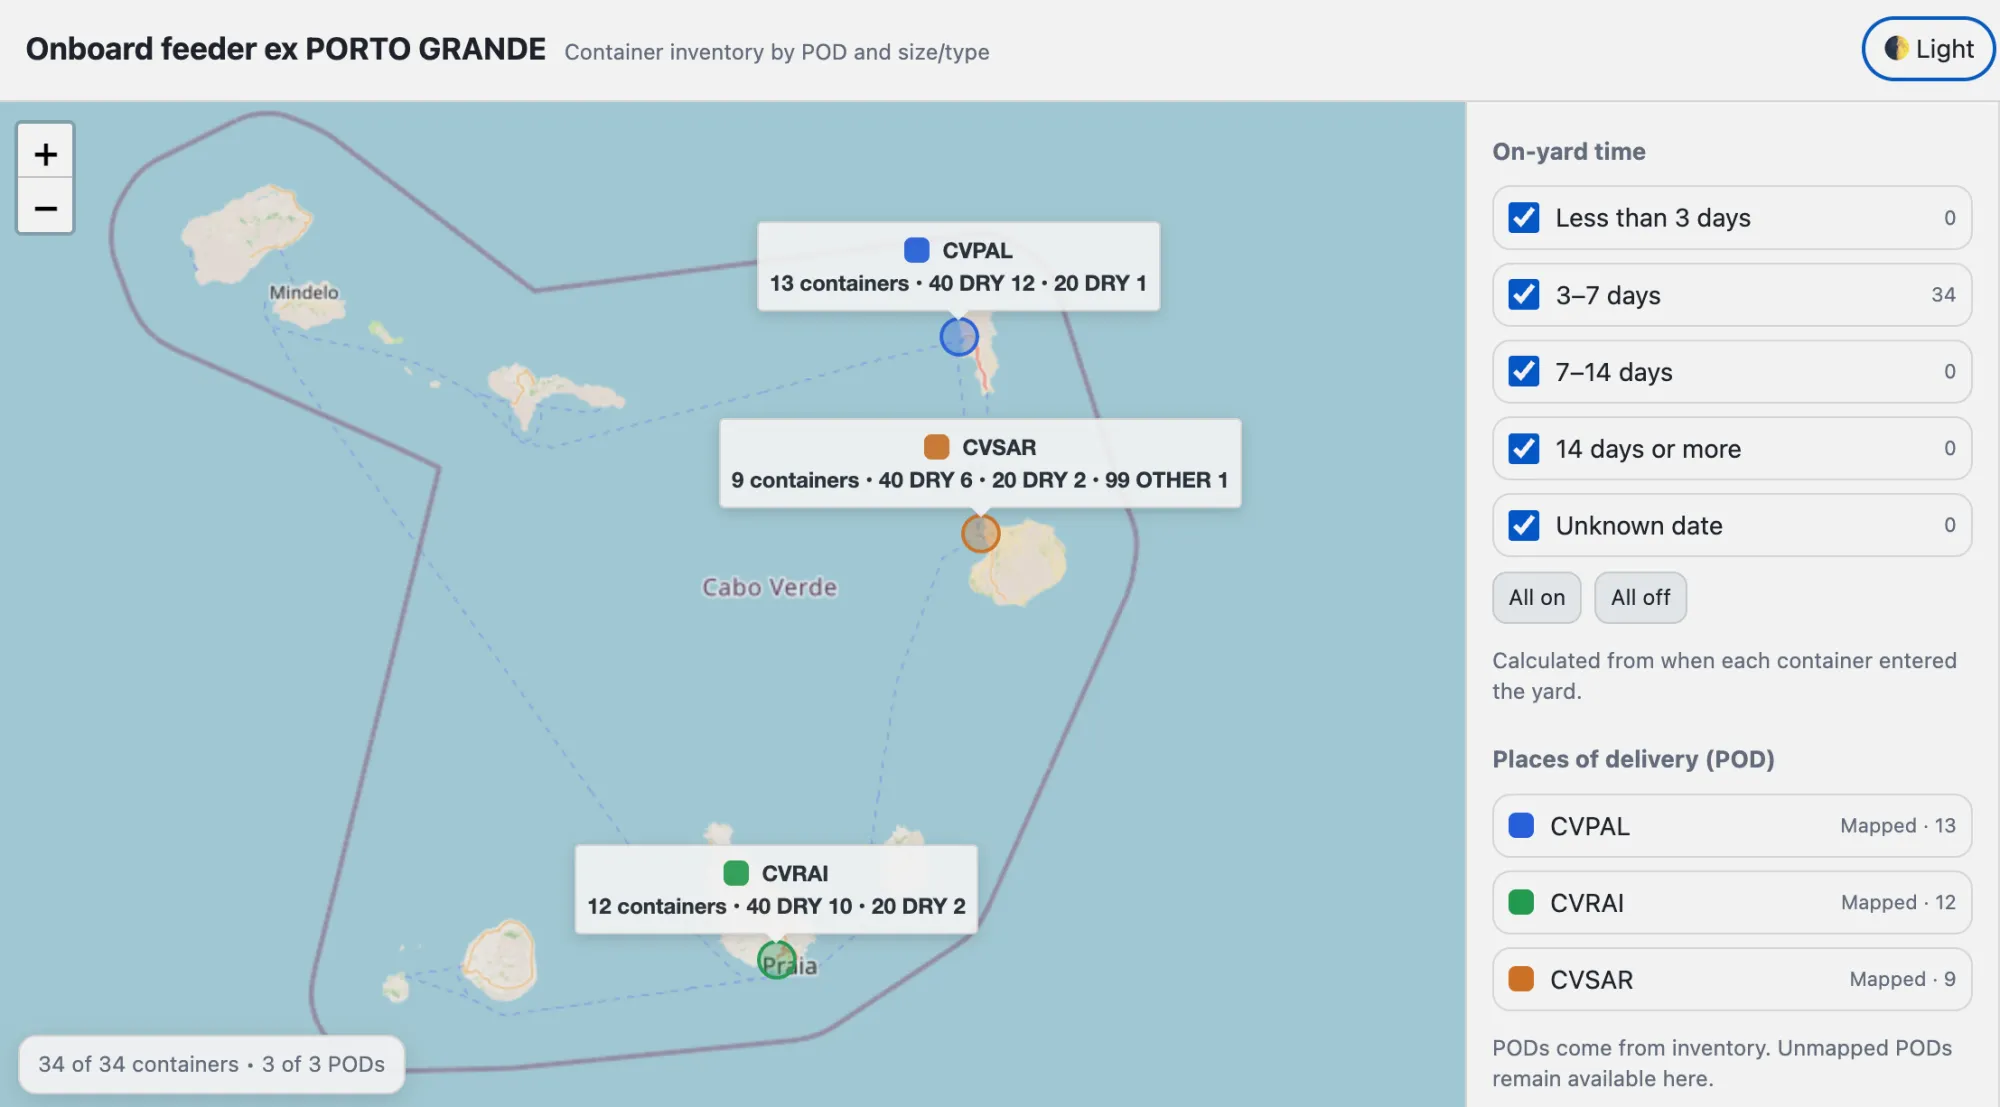The height and width of the screenshot is (1107, 2000).
Task: Click the CVRAI 12 containers map tooltip
Action: point(776,889)
